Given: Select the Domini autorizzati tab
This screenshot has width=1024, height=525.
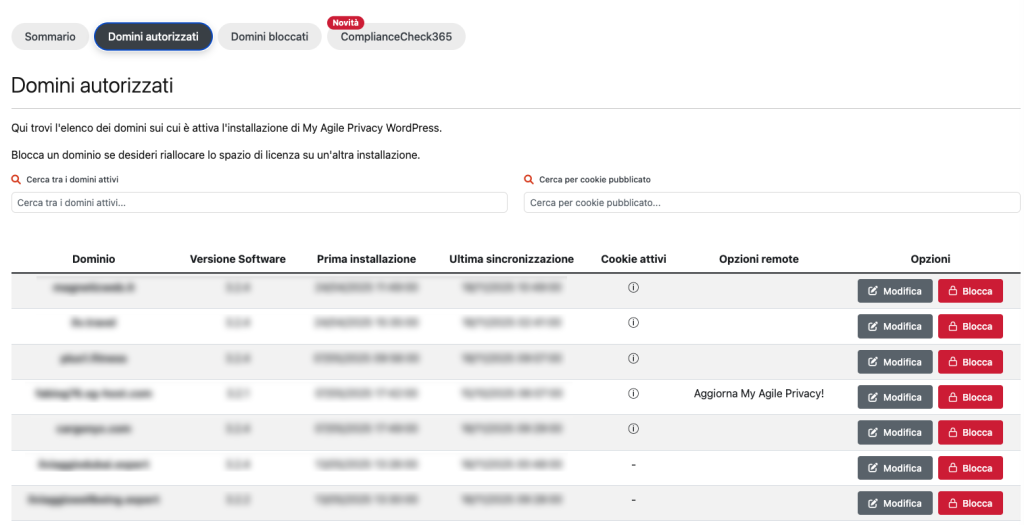Looking at the screenshot, I should tap(153, 37).
